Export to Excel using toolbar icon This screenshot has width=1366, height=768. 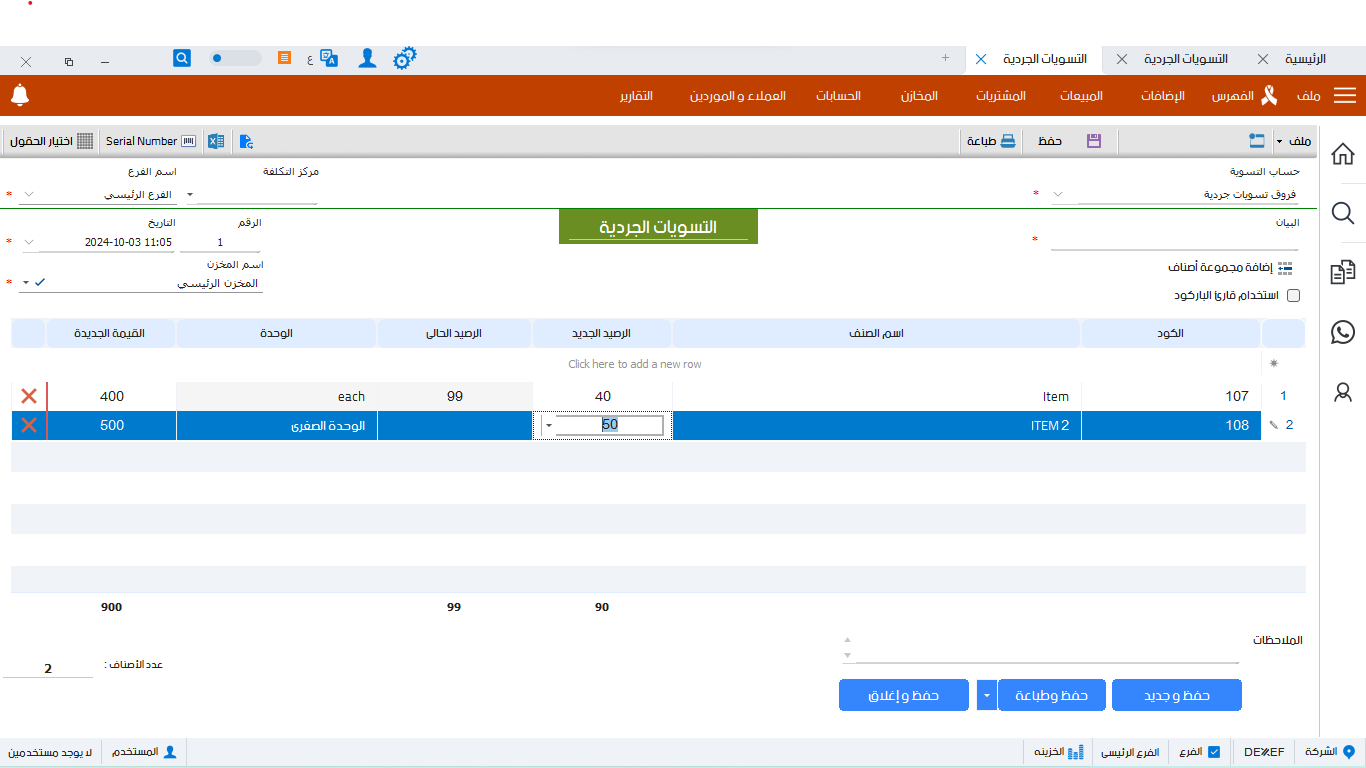pyautogui.click(x=216, y=141)
